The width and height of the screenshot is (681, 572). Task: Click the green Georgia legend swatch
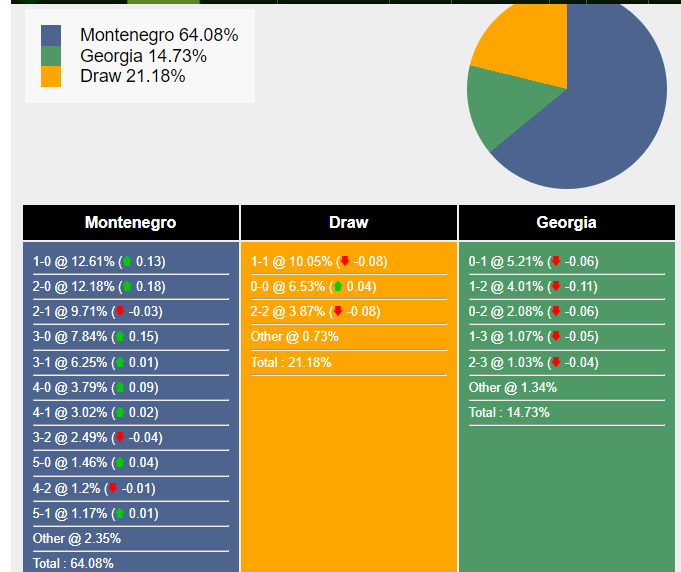point(51,56)
